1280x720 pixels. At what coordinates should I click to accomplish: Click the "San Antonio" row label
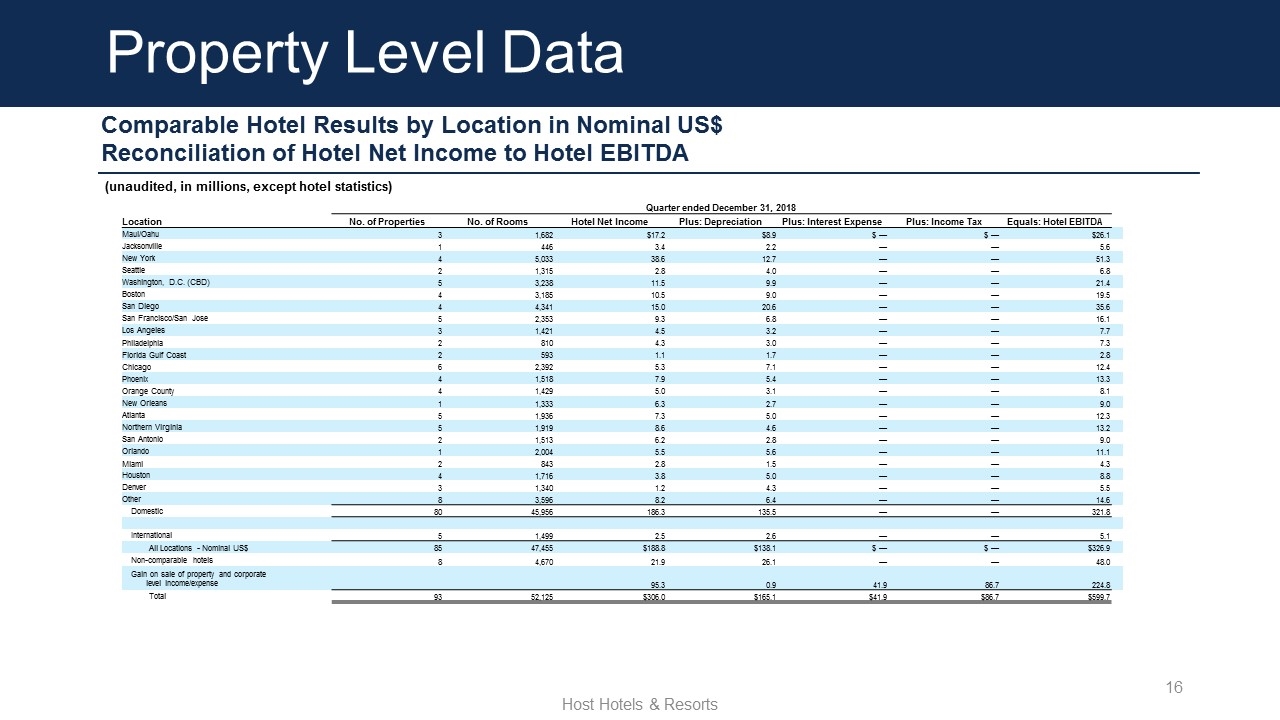tap(143, 438)
